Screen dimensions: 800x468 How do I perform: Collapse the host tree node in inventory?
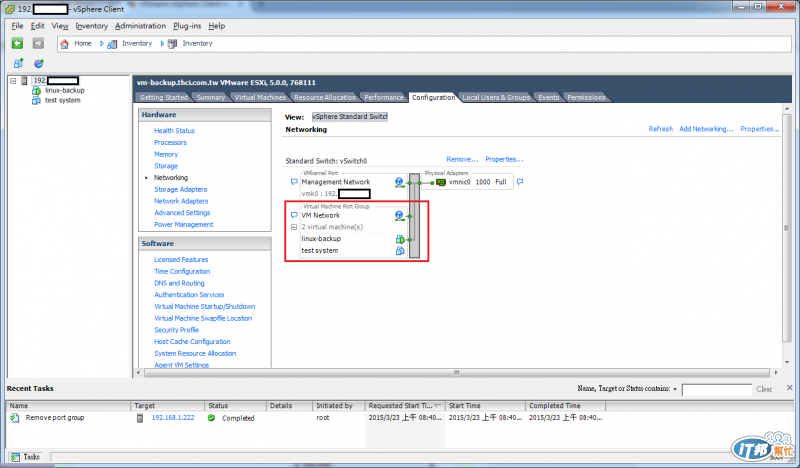pyautogui.click(x=13, y=81)
